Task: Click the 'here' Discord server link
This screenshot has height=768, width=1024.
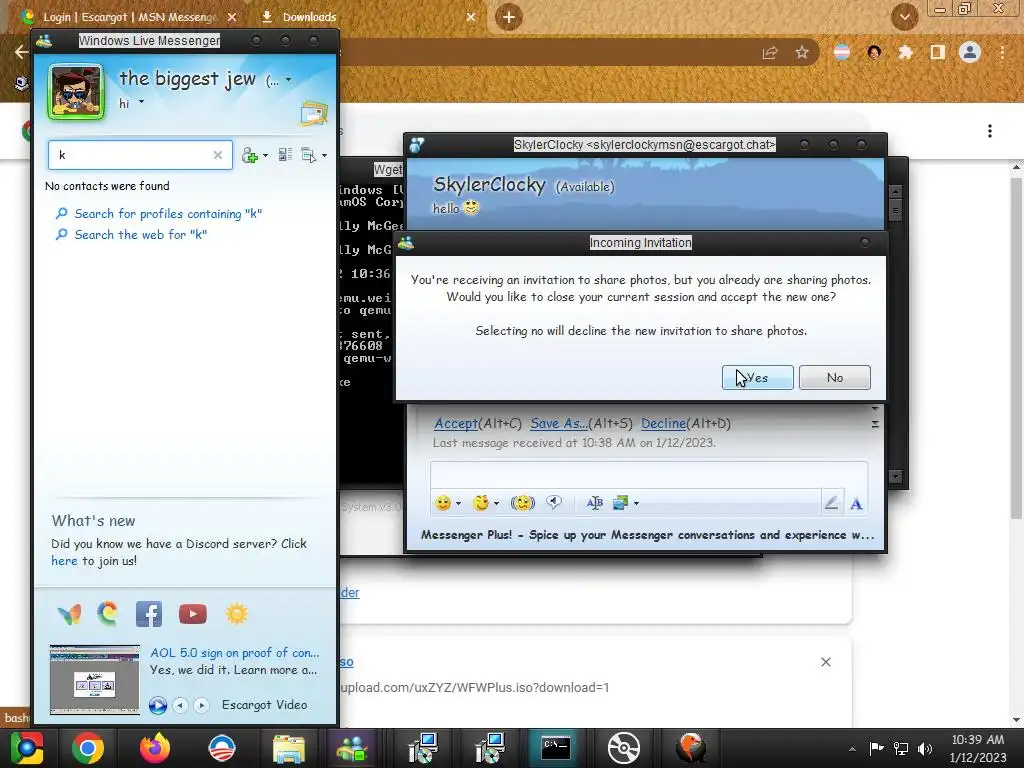Action: [64, 561]
